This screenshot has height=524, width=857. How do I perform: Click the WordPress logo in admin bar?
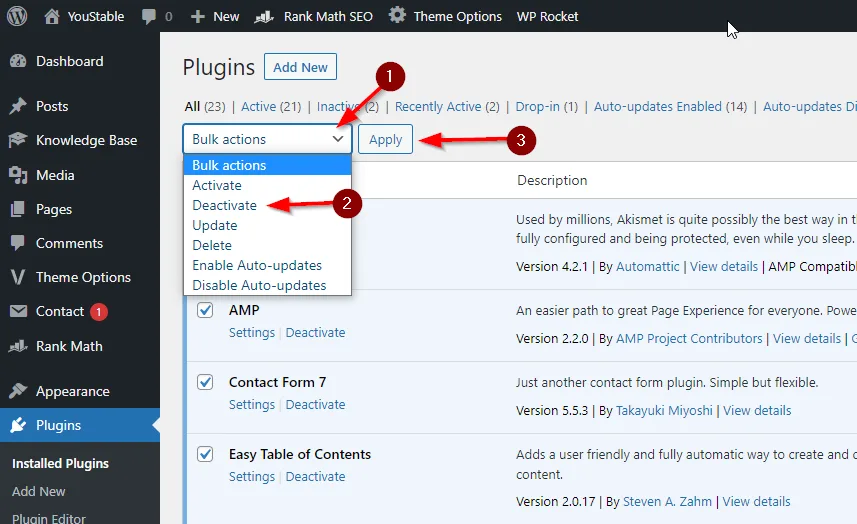17,16
